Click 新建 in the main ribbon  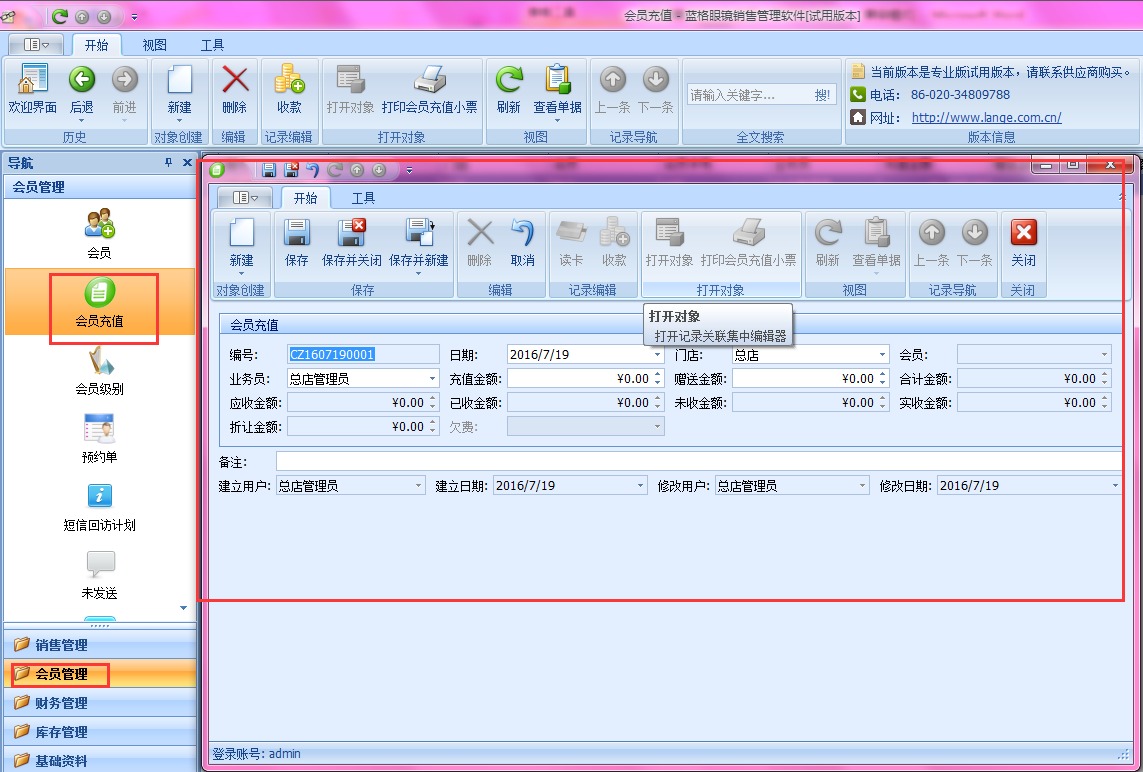(179, 89)
